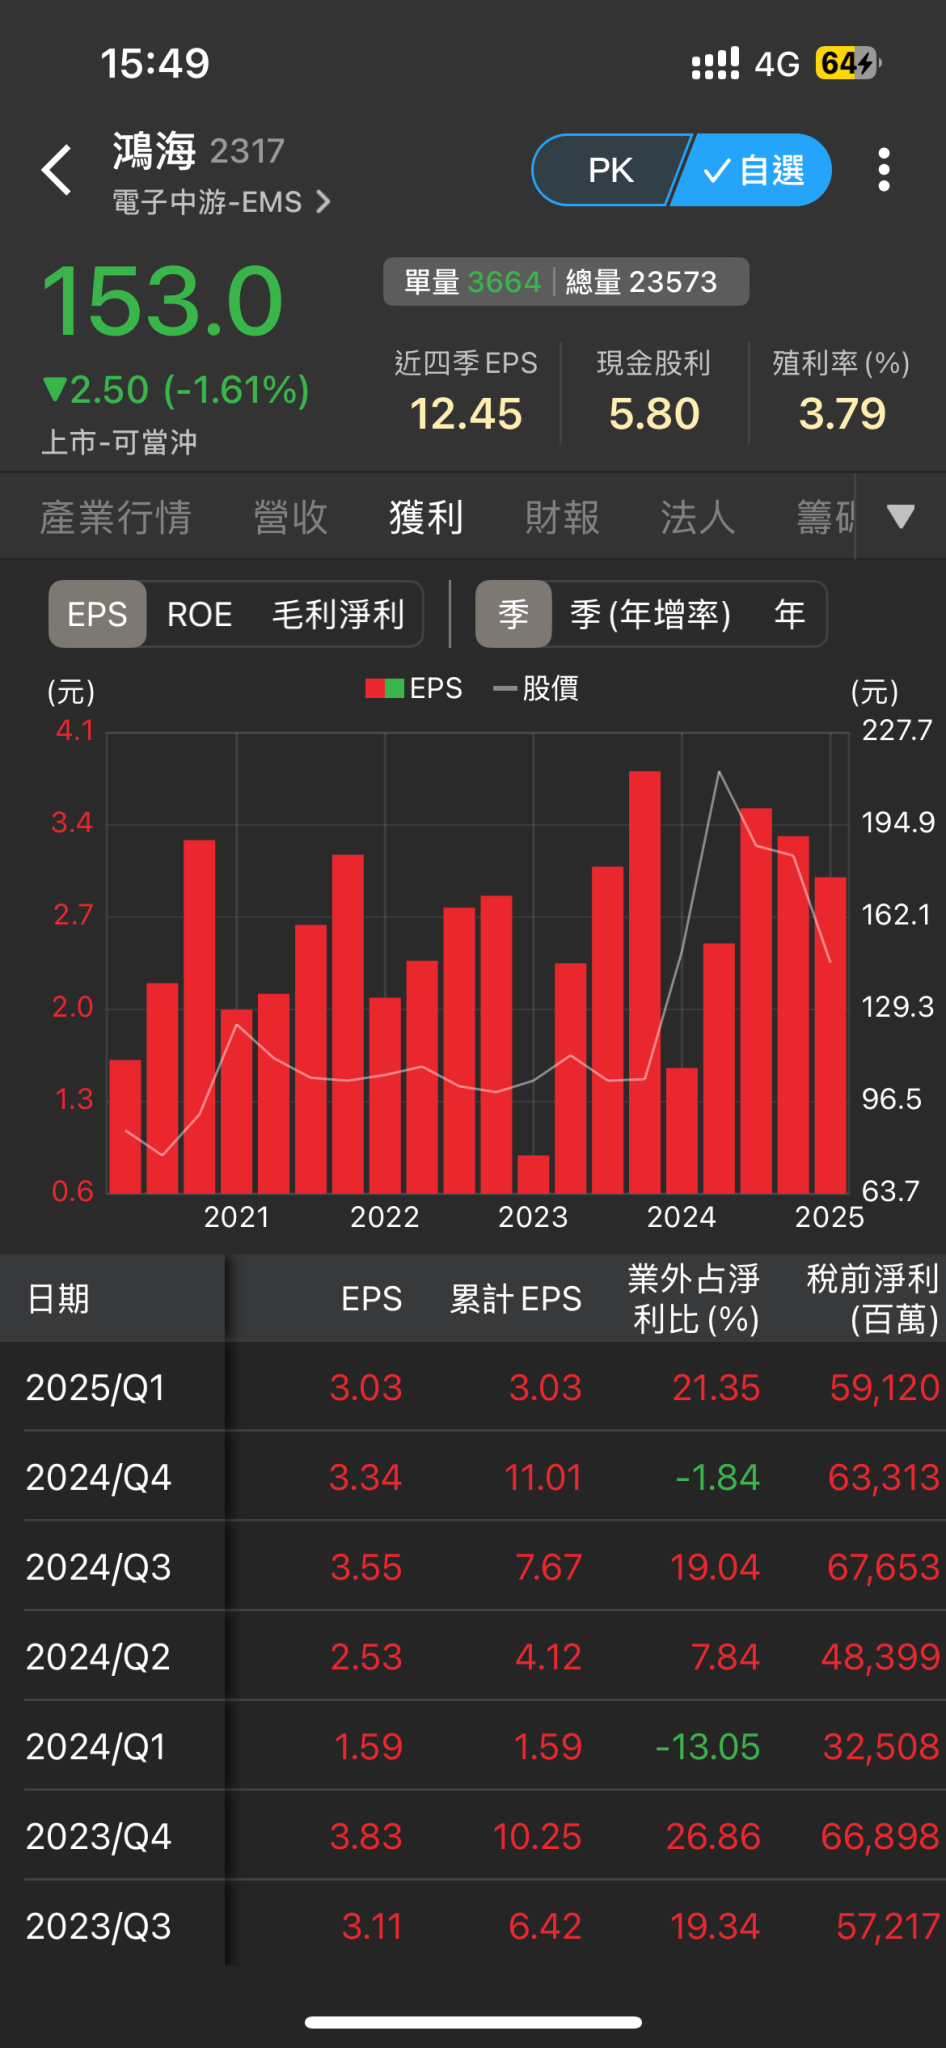Tap the 股價 line legend
Viewport: 946px width, 2048px height.
point(536,688)
